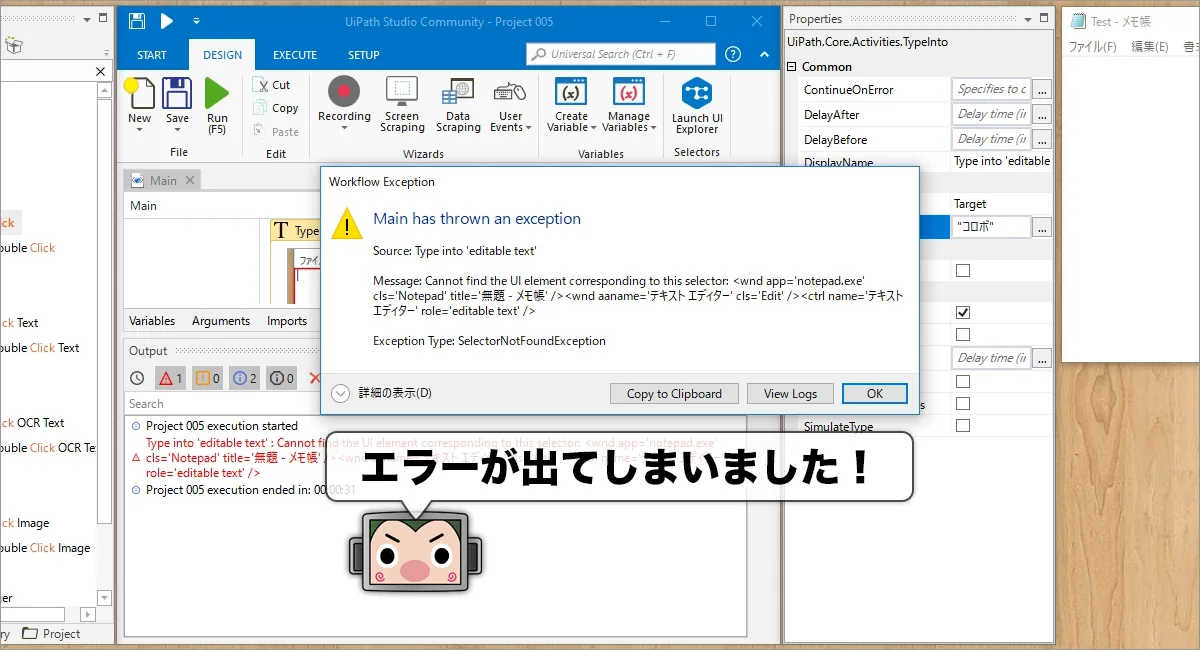The height and width of the screenshot is (650, 1200).
Task: Enable the SimulateType checkbox
Action: (962, 426)
